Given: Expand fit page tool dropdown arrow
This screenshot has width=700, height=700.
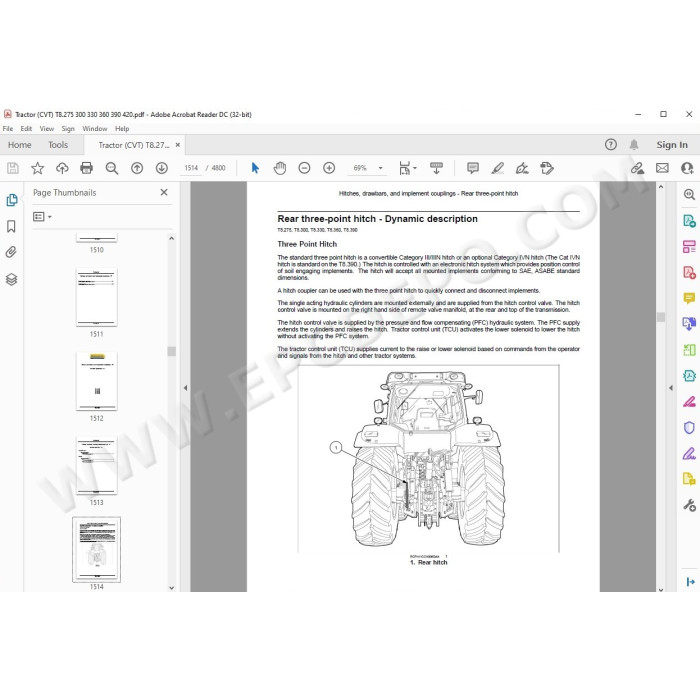Looking at the screenshot, I should click(415, 168).
